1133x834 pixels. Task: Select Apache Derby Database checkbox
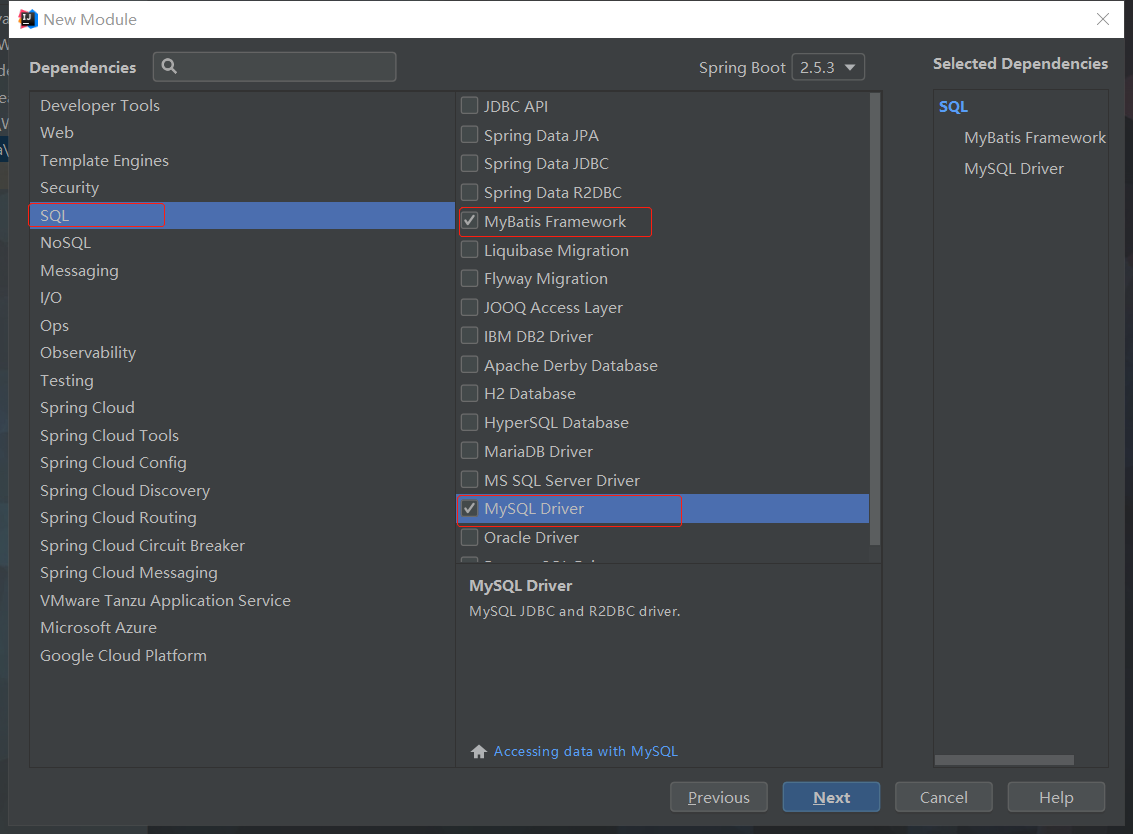click(x=470, y=365)
